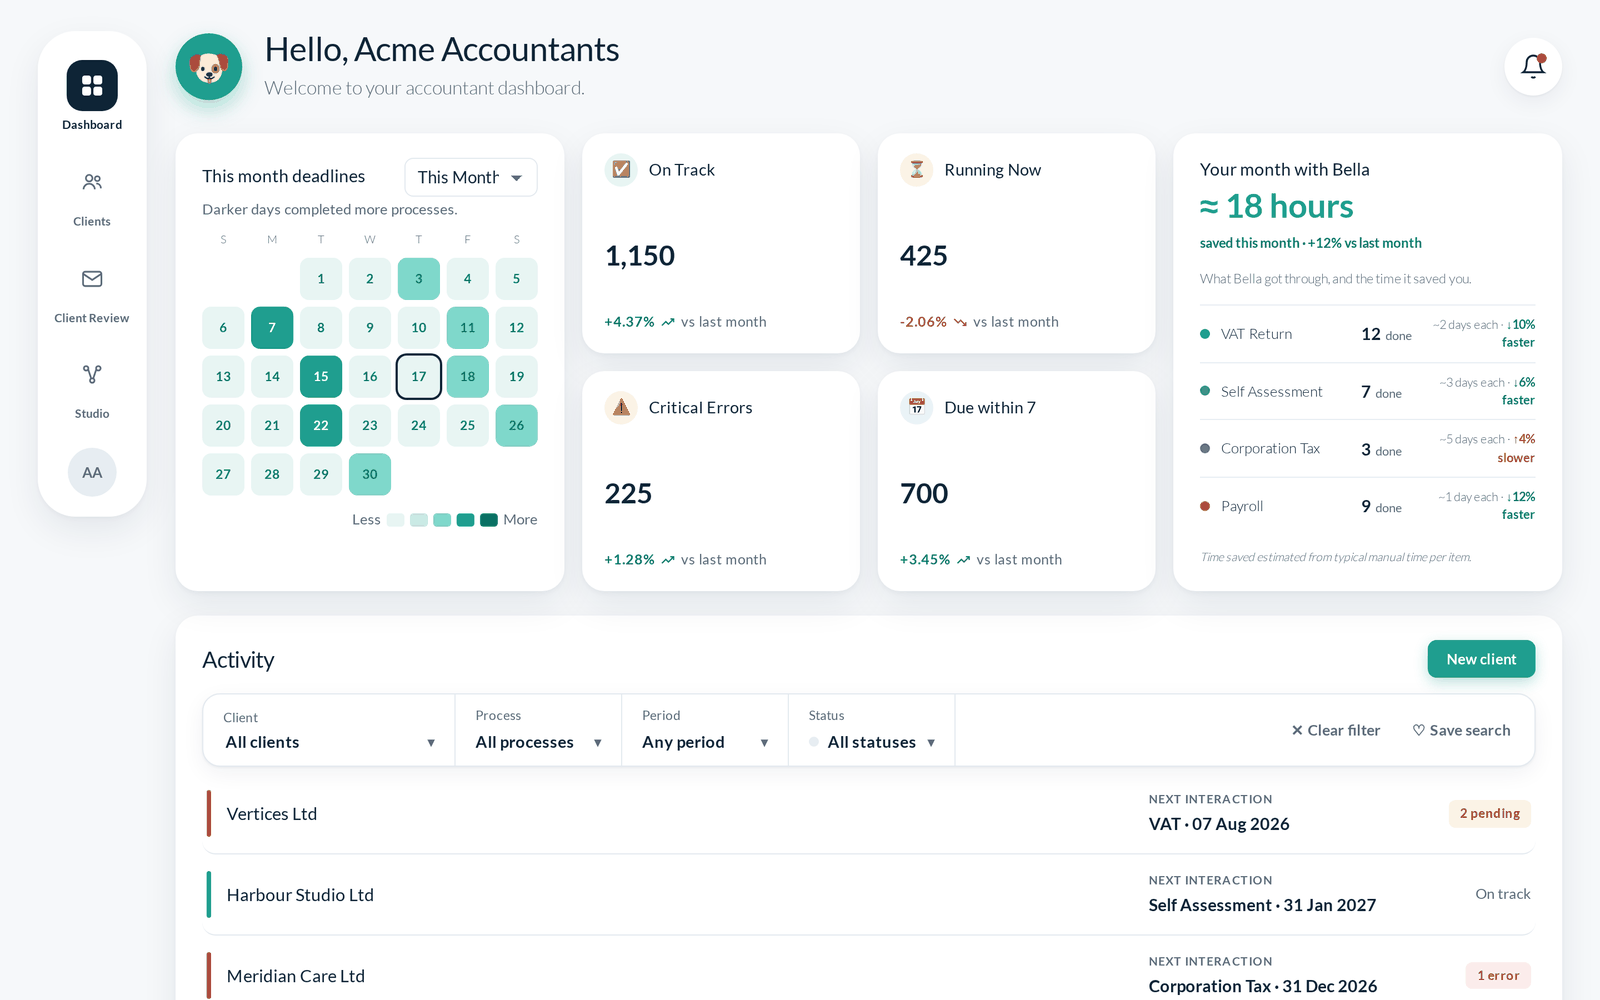Click the trend arrow under 225
Screen dimensions: 1600x1000
tap(668, 560)
